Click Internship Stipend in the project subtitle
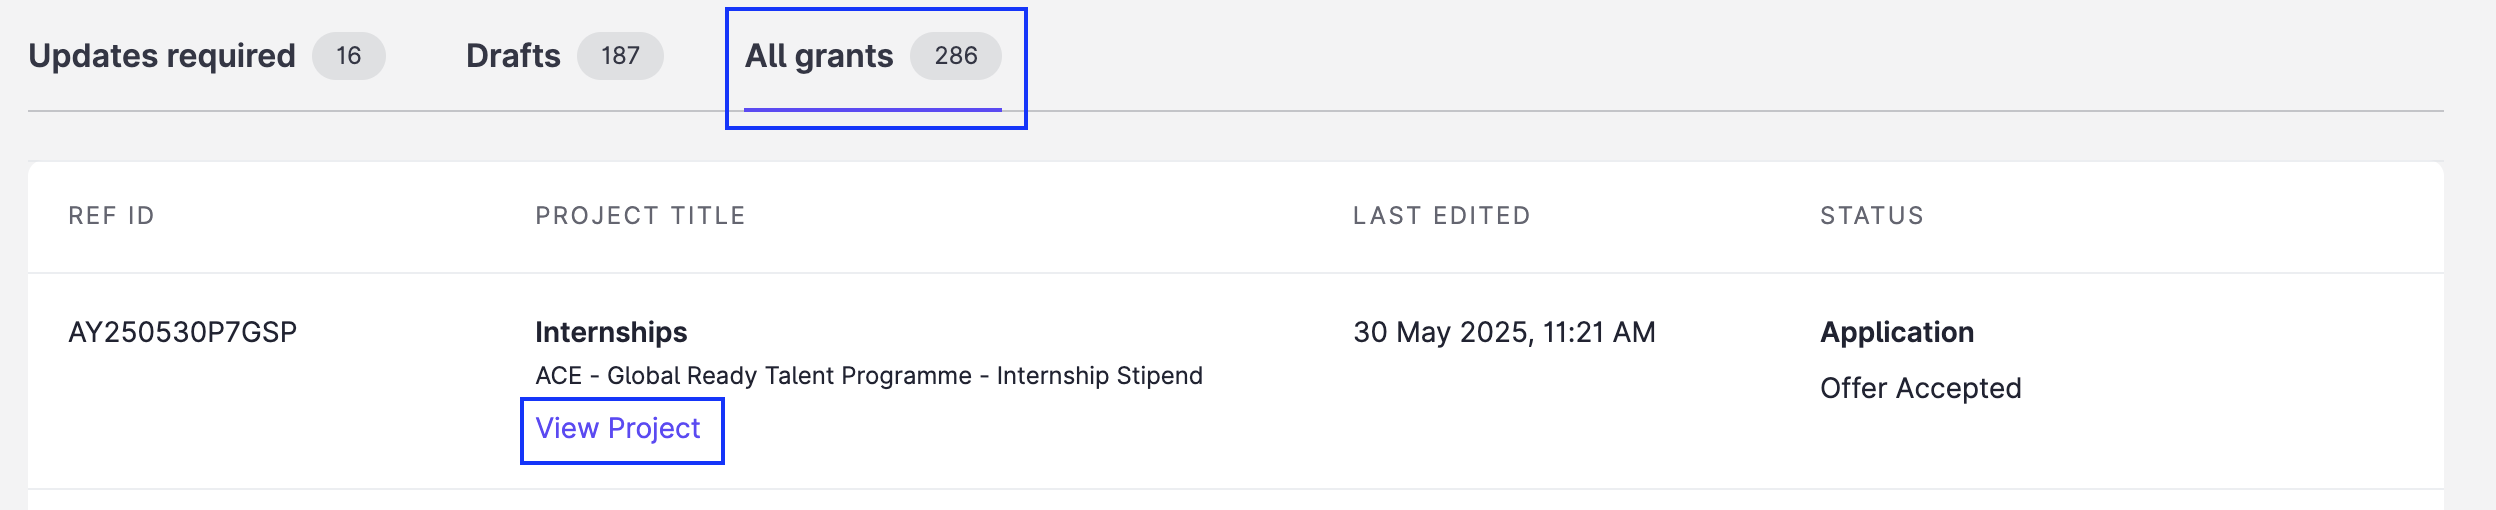2496x510 pixels. pos(1099,376)
